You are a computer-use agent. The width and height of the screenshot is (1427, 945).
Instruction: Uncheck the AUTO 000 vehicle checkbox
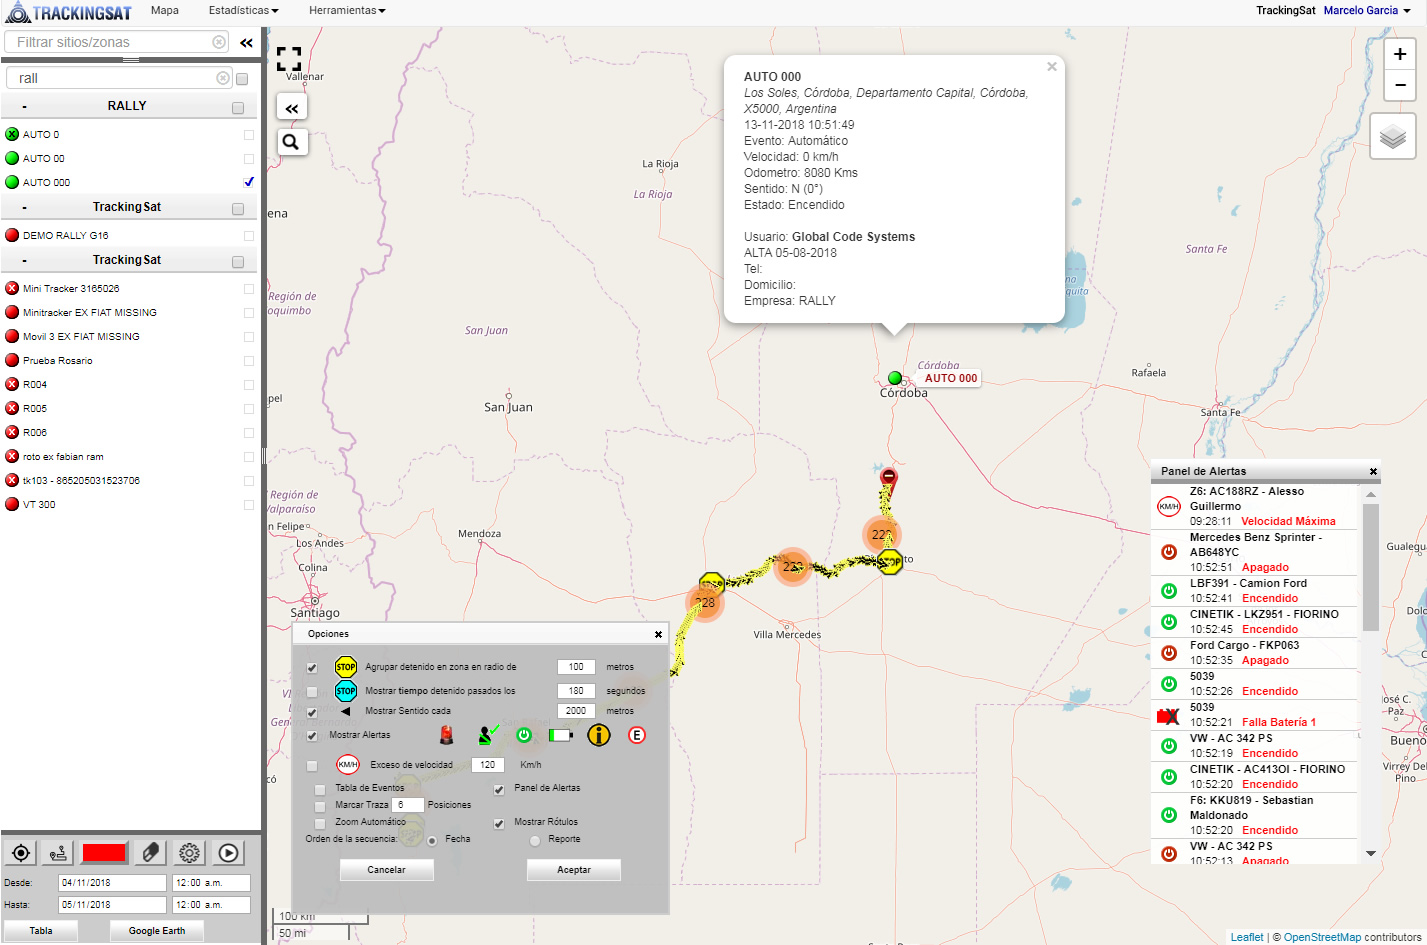tap(249, 182)
